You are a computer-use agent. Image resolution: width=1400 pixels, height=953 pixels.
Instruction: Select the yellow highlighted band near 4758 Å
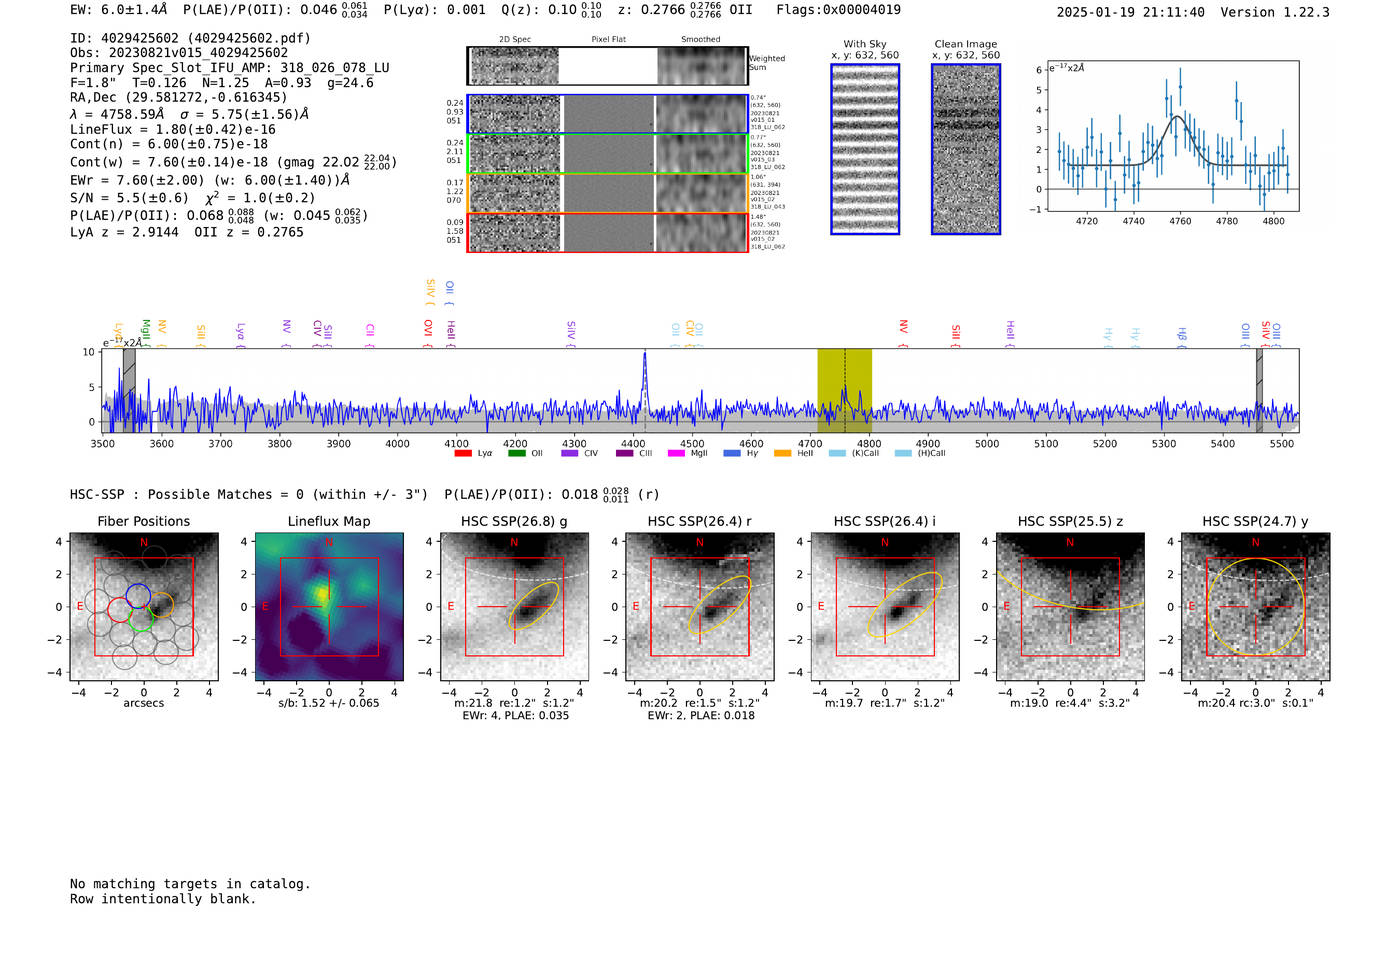click(845, 391)
